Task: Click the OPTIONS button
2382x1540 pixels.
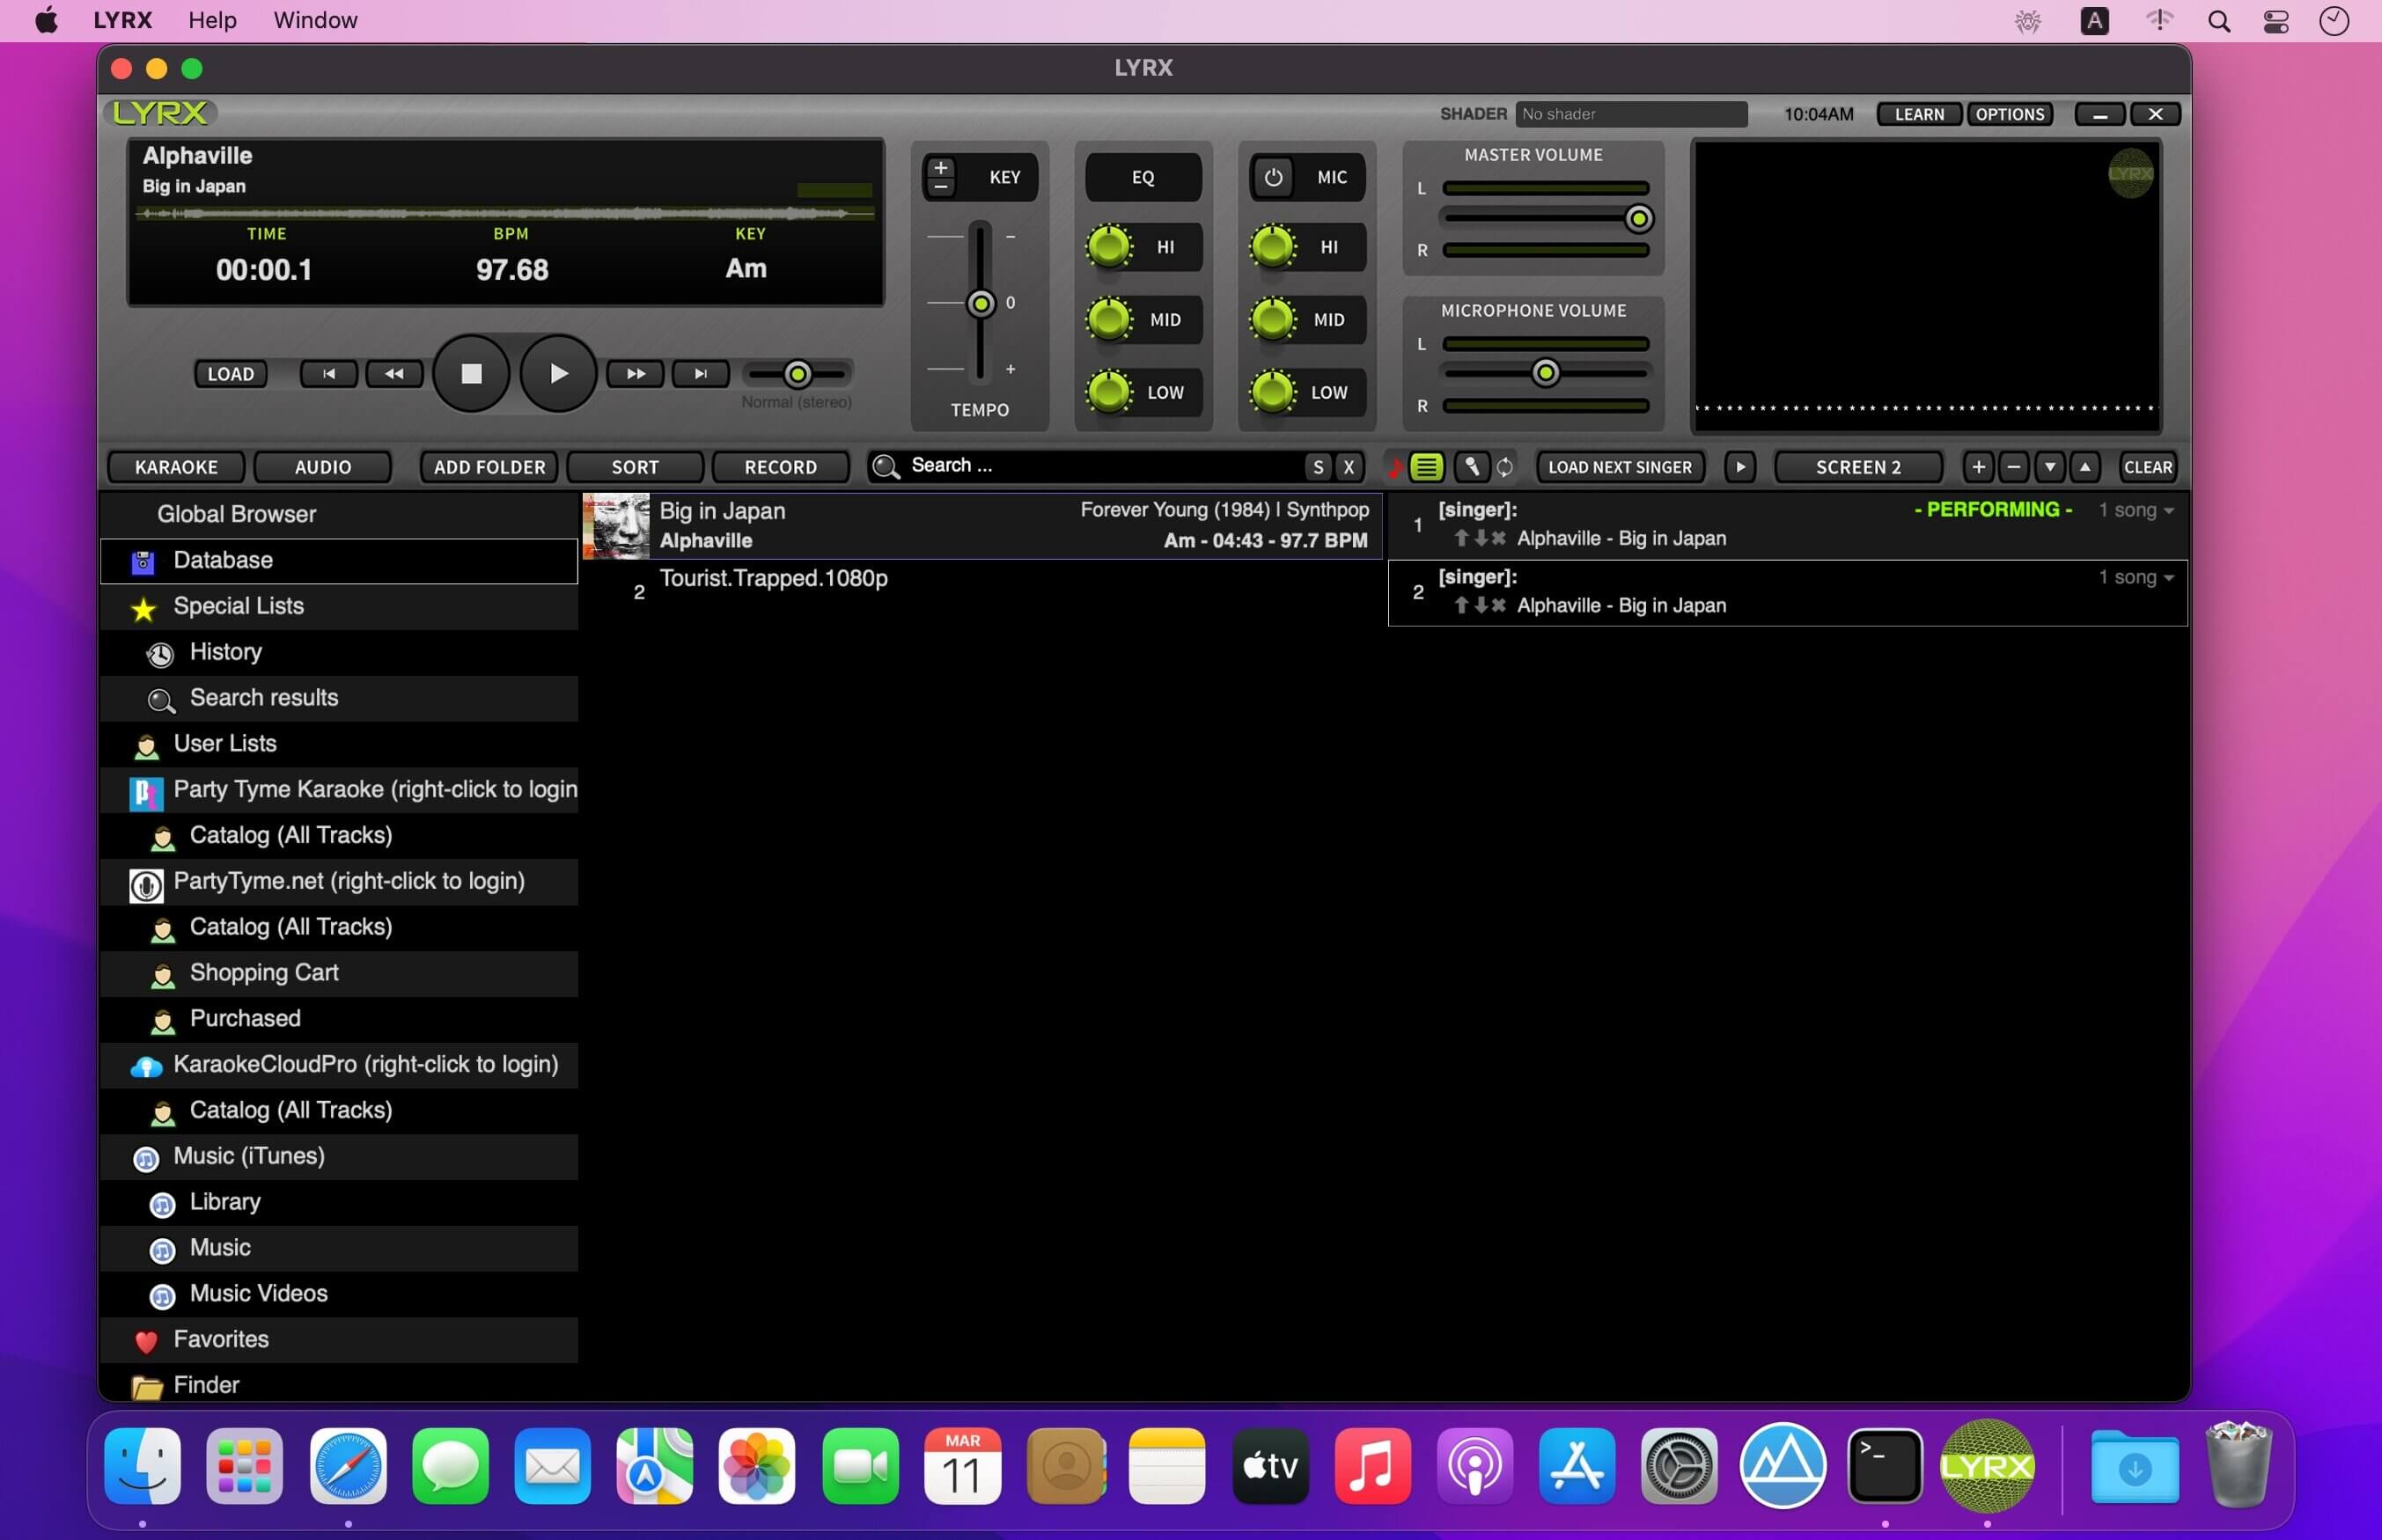Action: point(2009,114)
